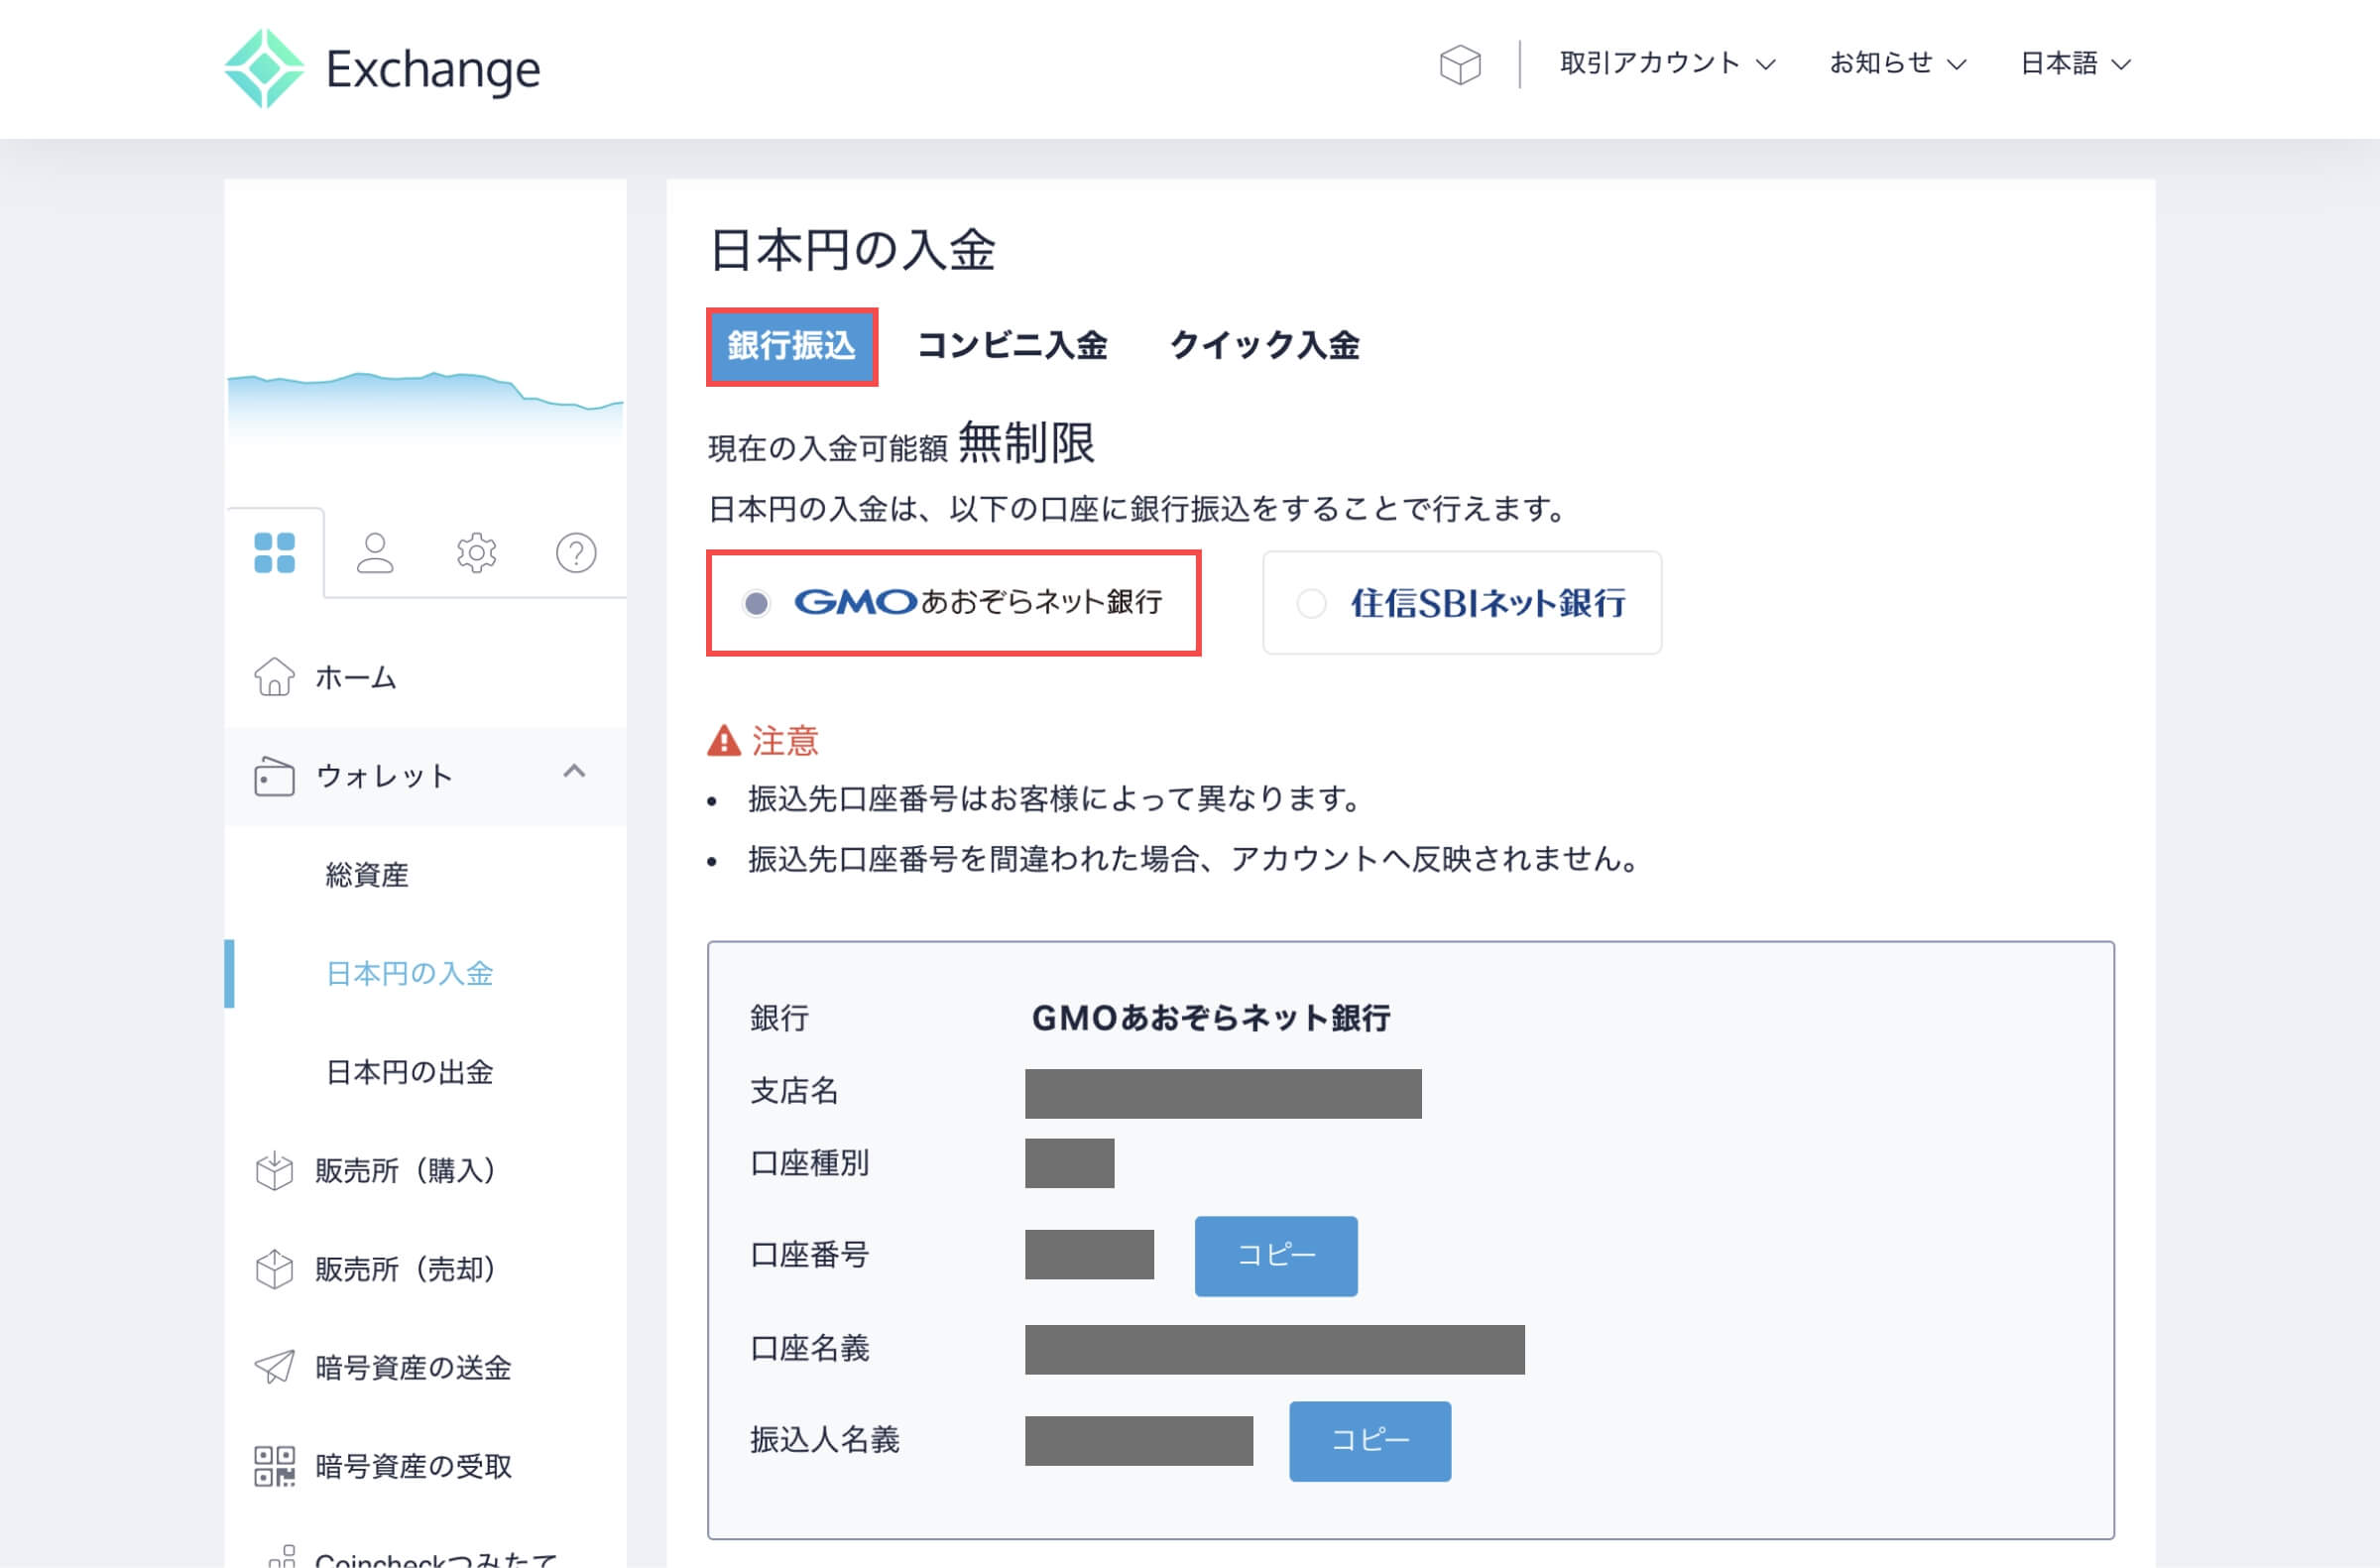Select 日本円の入金 sidebar item
Viewport: 2380px width, 1568px height.
pos(410,974)
